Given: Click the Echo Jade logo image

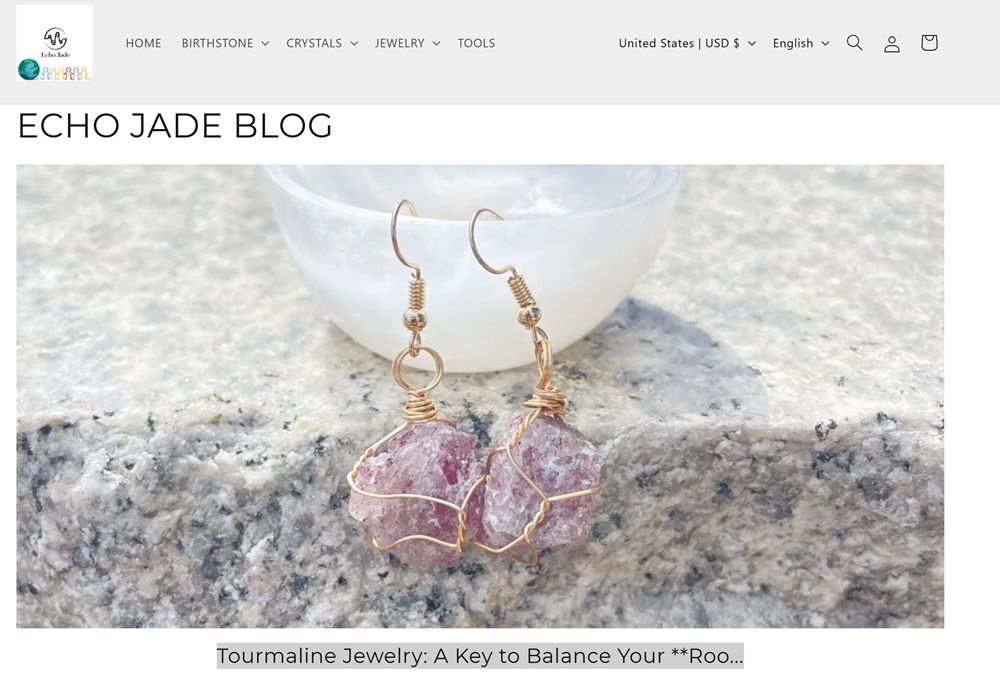Looking at the screenshot, I should click(x=55, y=43).
